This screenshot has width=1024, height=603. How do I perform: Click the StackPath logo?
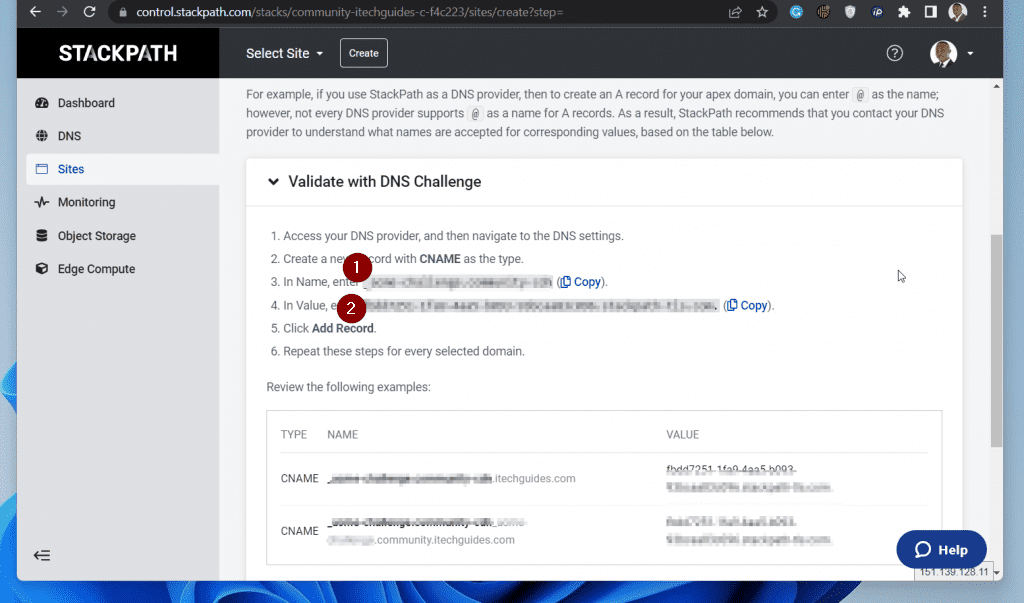[x=118, y=53]
